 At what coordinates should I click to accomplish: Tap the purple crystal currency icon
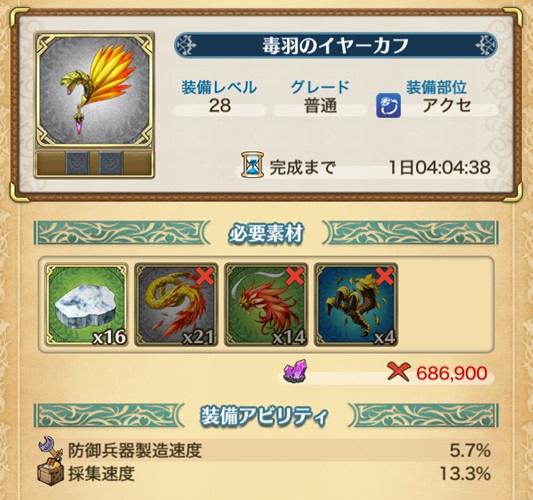pos(296,371)
